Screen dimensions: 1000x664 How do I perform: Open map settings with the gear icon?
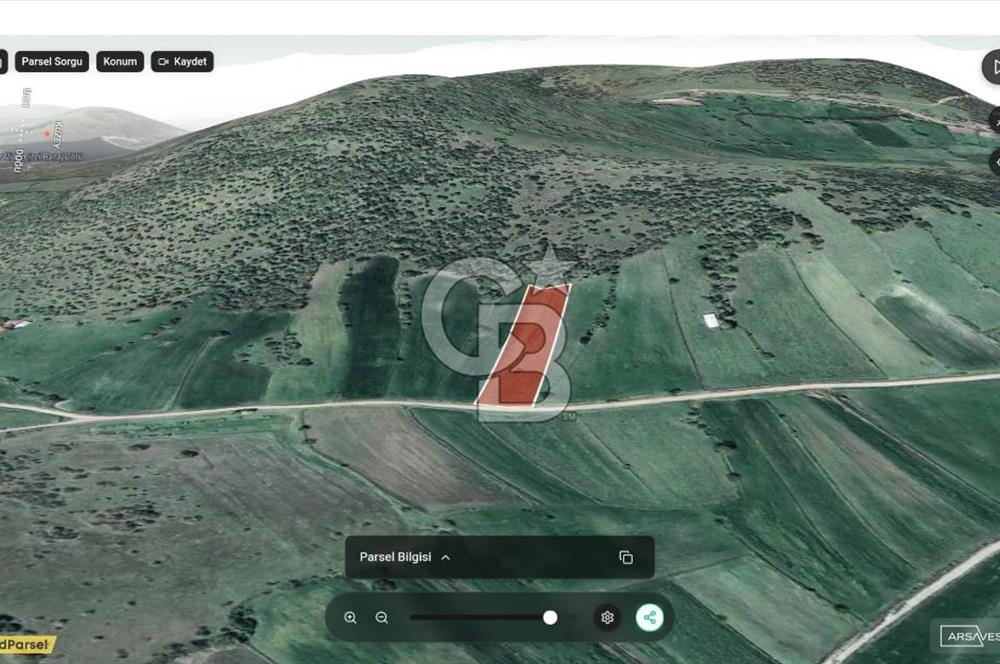pyautogui.click(x=607, y=617)
